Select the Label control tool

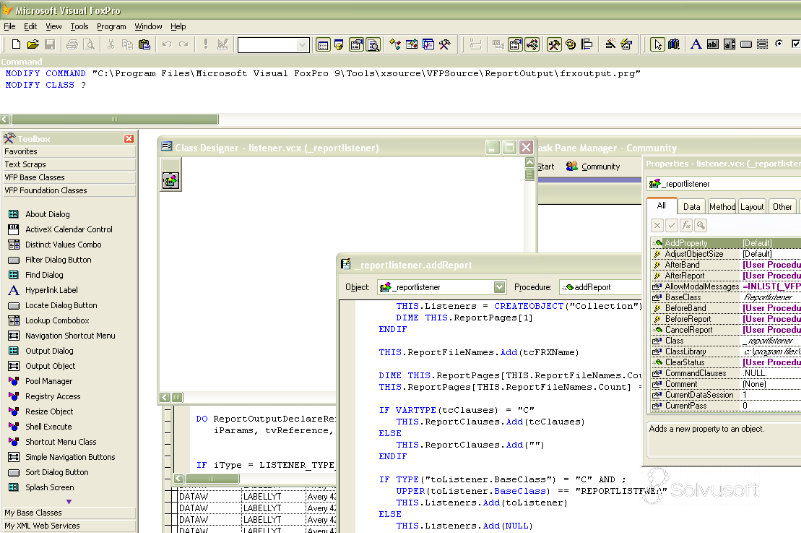(695, 44)
